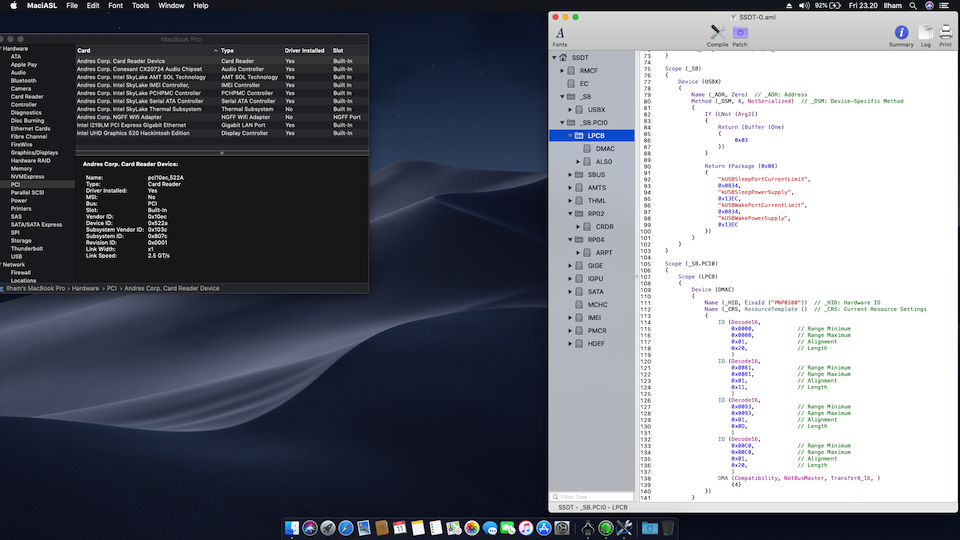Open Launchpad rocket icon in Dock
Viewport: 960px width, 540px height.
[328, 528]
